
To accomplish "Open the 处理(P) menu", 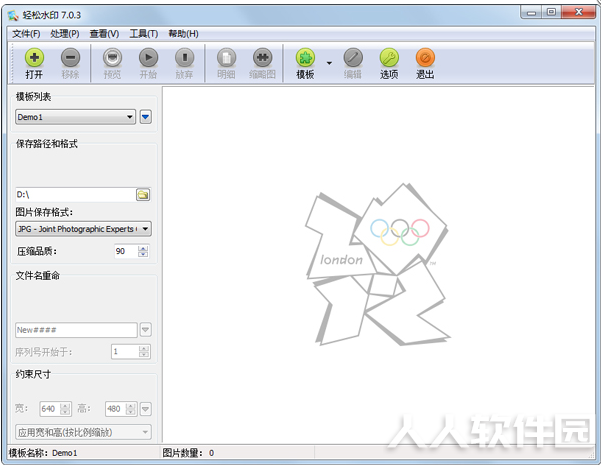I will coord(65,34).
